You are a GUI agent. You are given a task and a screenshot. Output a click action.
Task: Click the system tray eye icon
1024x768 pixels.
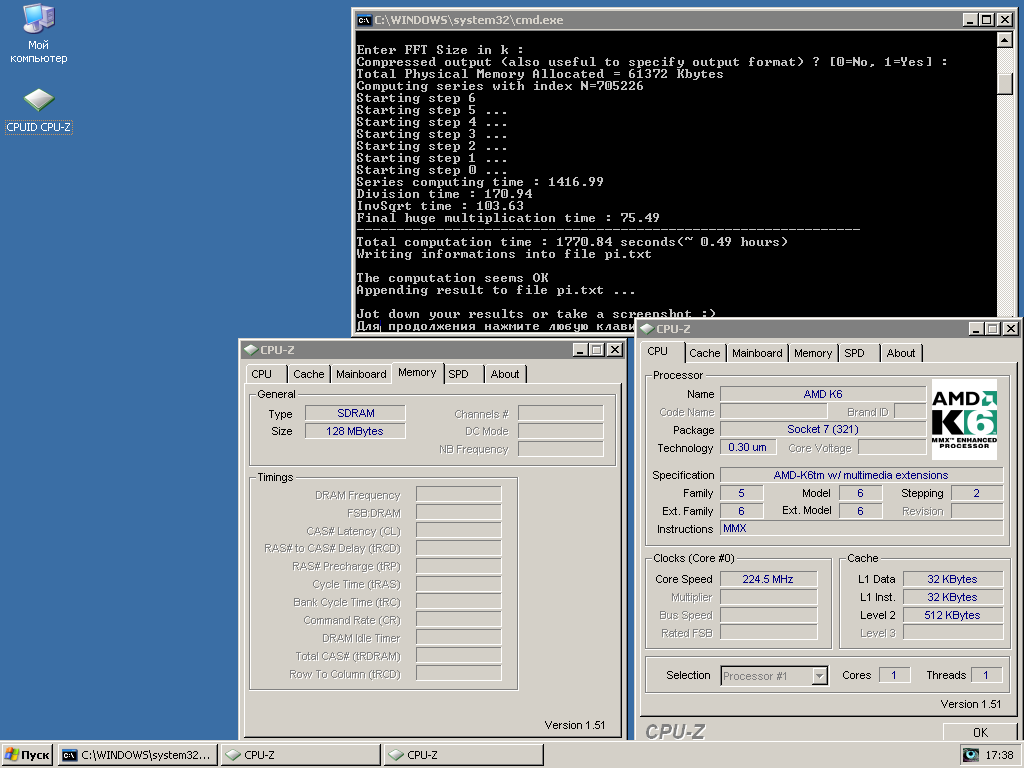click(972, 755)
